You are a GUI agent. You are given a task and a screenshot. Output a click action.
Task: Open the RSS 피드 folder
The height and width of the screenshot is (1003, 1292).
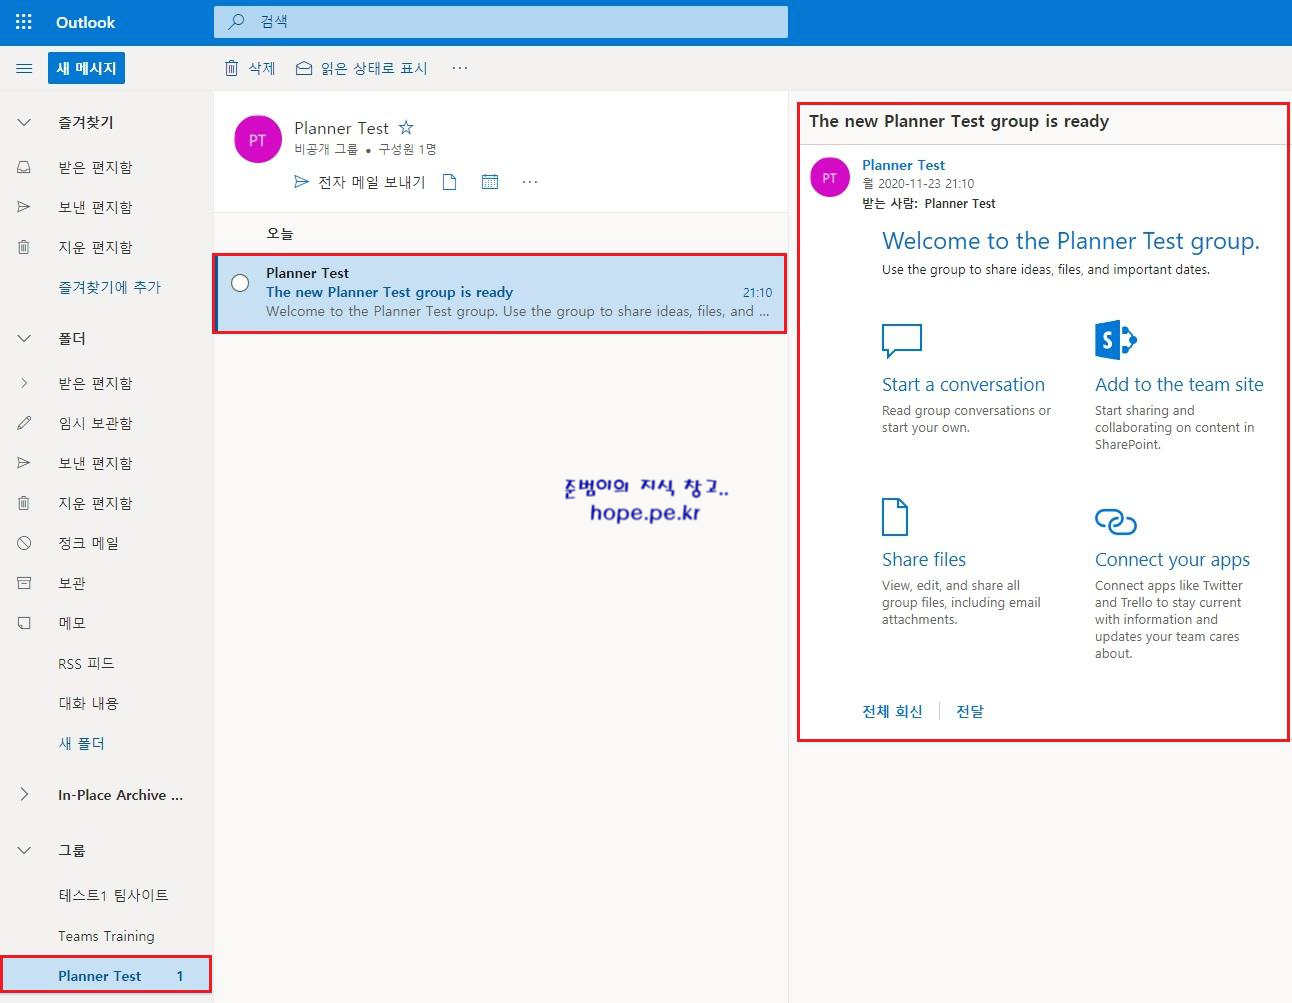tap(86, 663)
